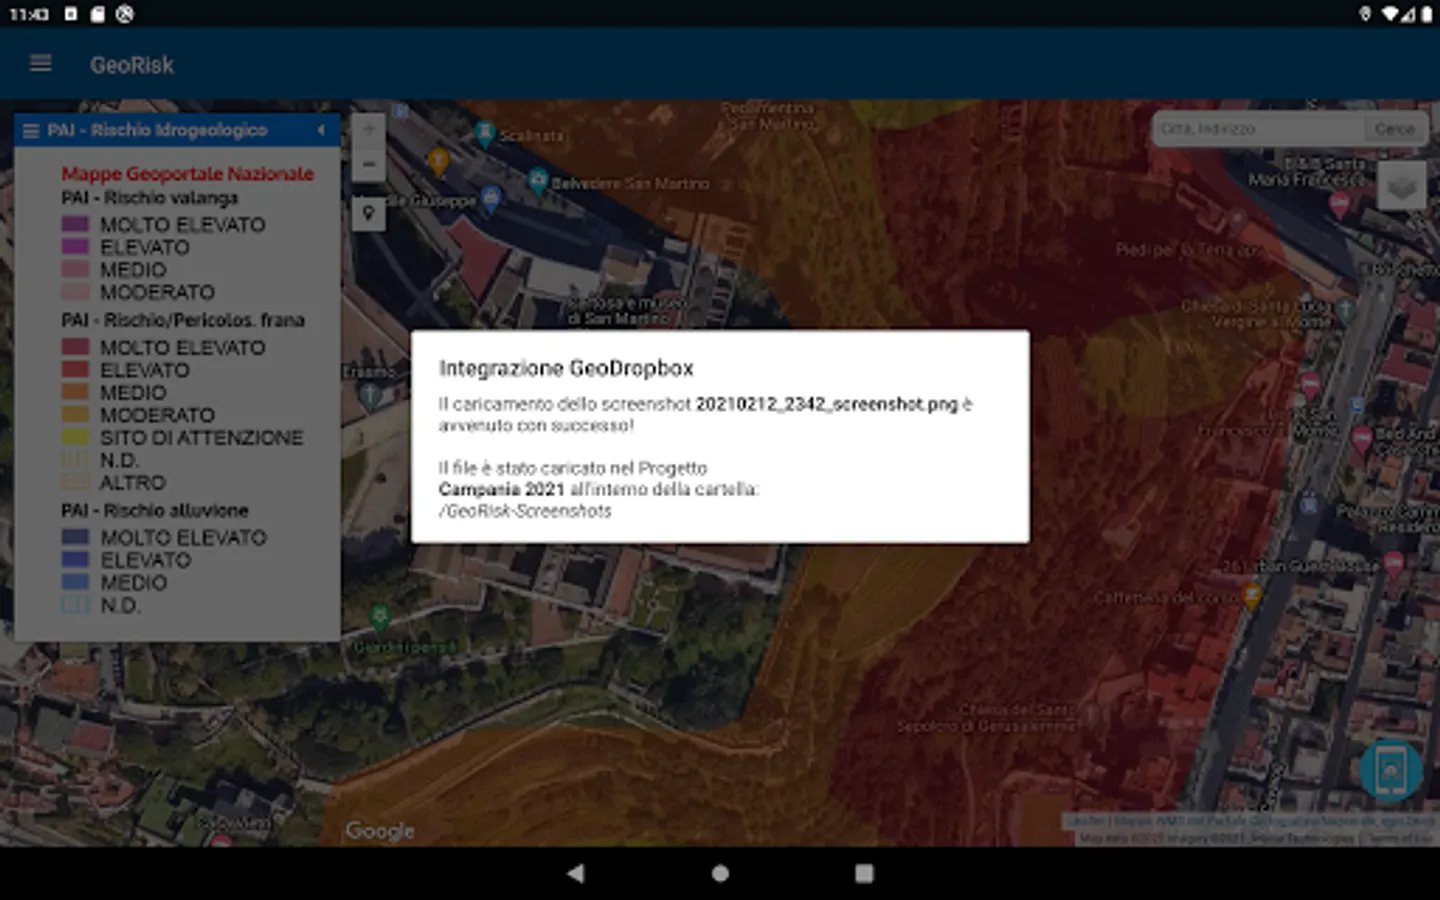Tap the Android recent apps button

pyautogui.click(x=864, y=873)
